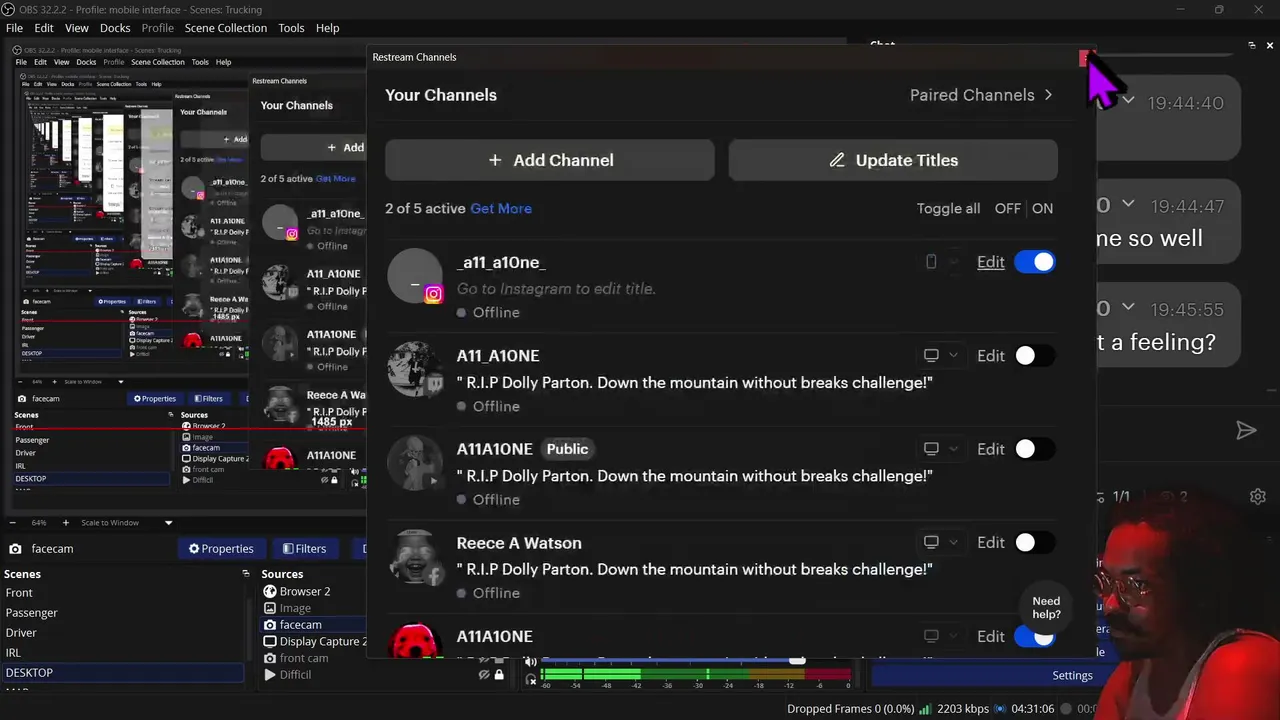
Task: Zoom out the preview with the minus icon
Action: (13, 523)
